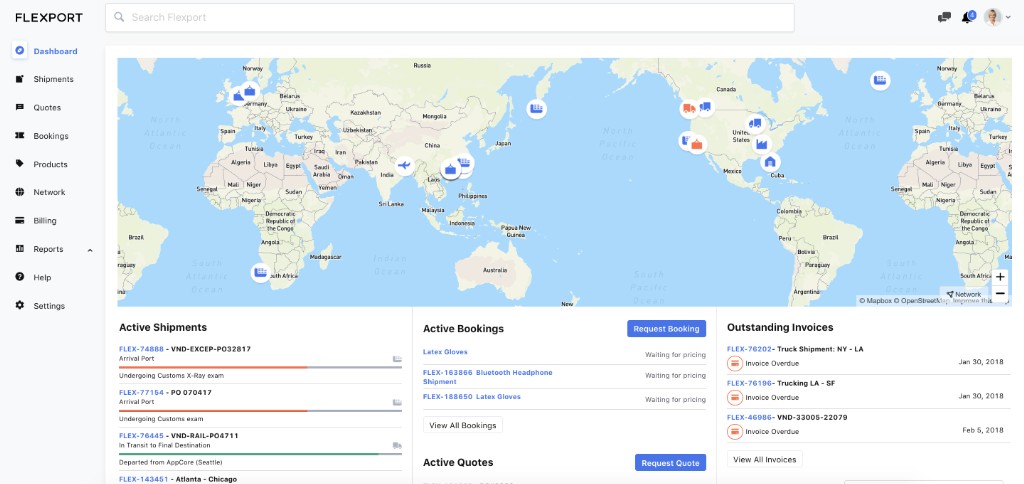View notifications via bell icon

[x=968, y=17]
